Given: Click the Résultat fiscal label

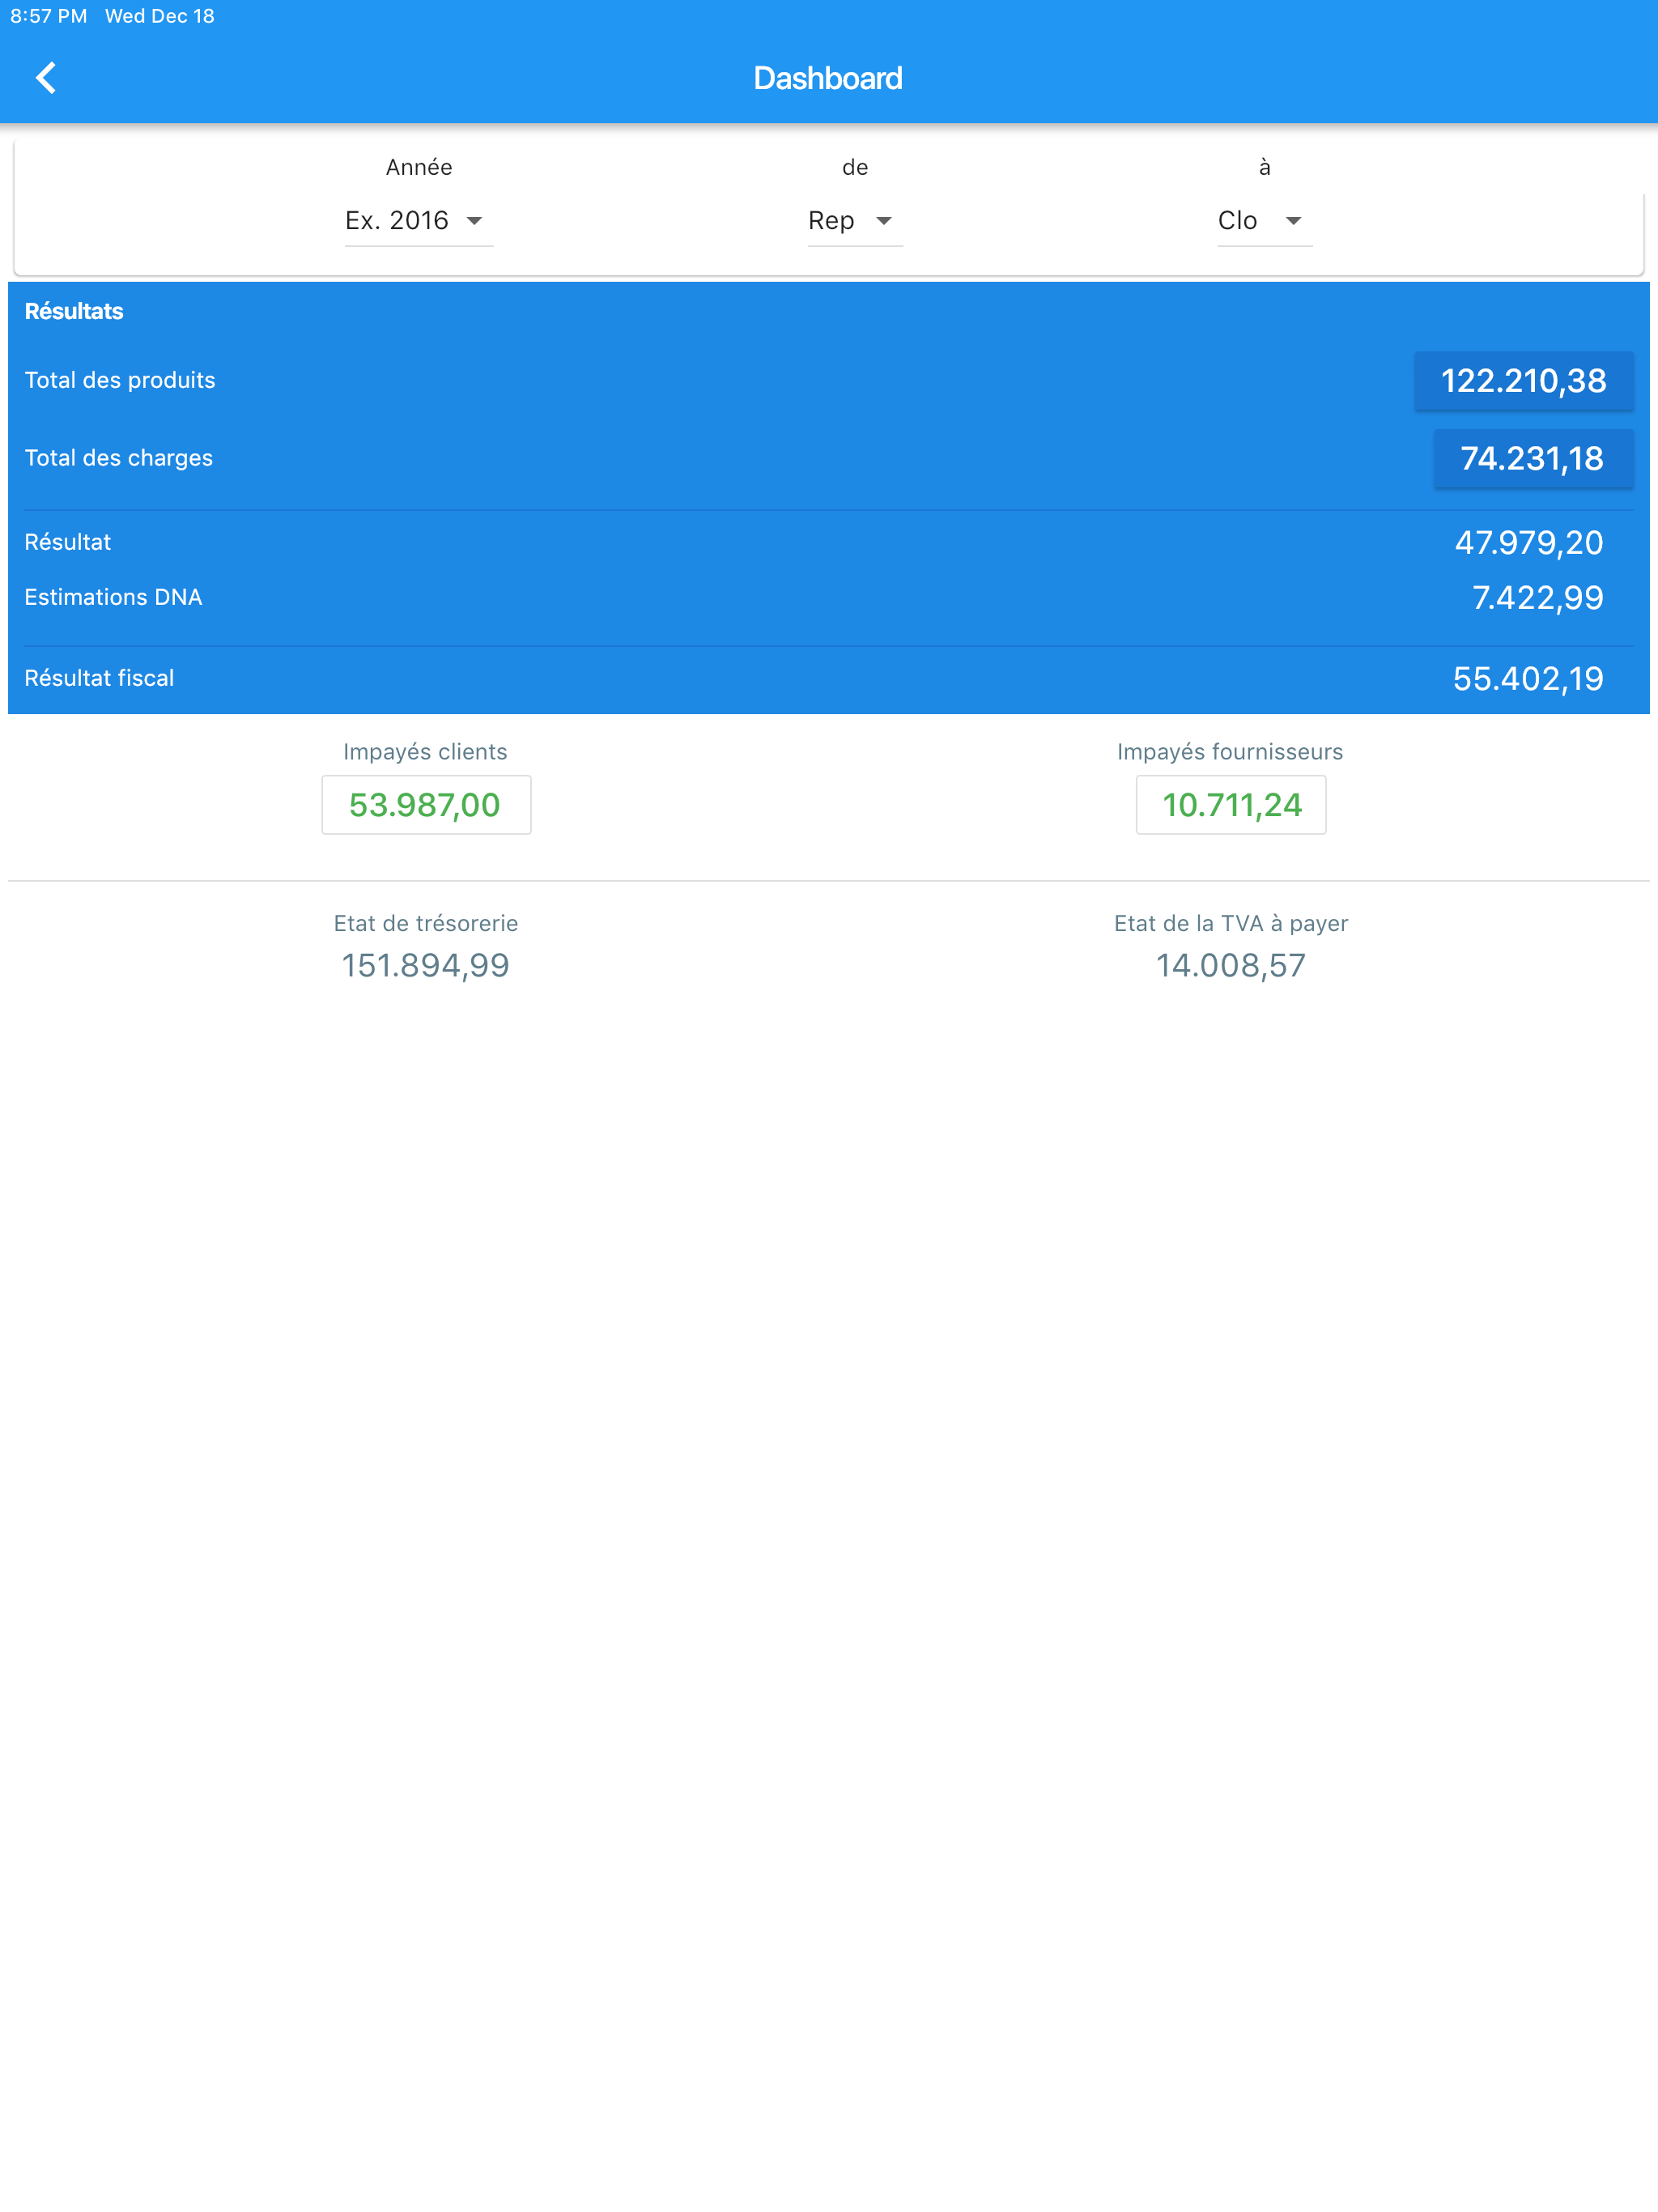Looking at the screenshot, I should pos(99,678).
